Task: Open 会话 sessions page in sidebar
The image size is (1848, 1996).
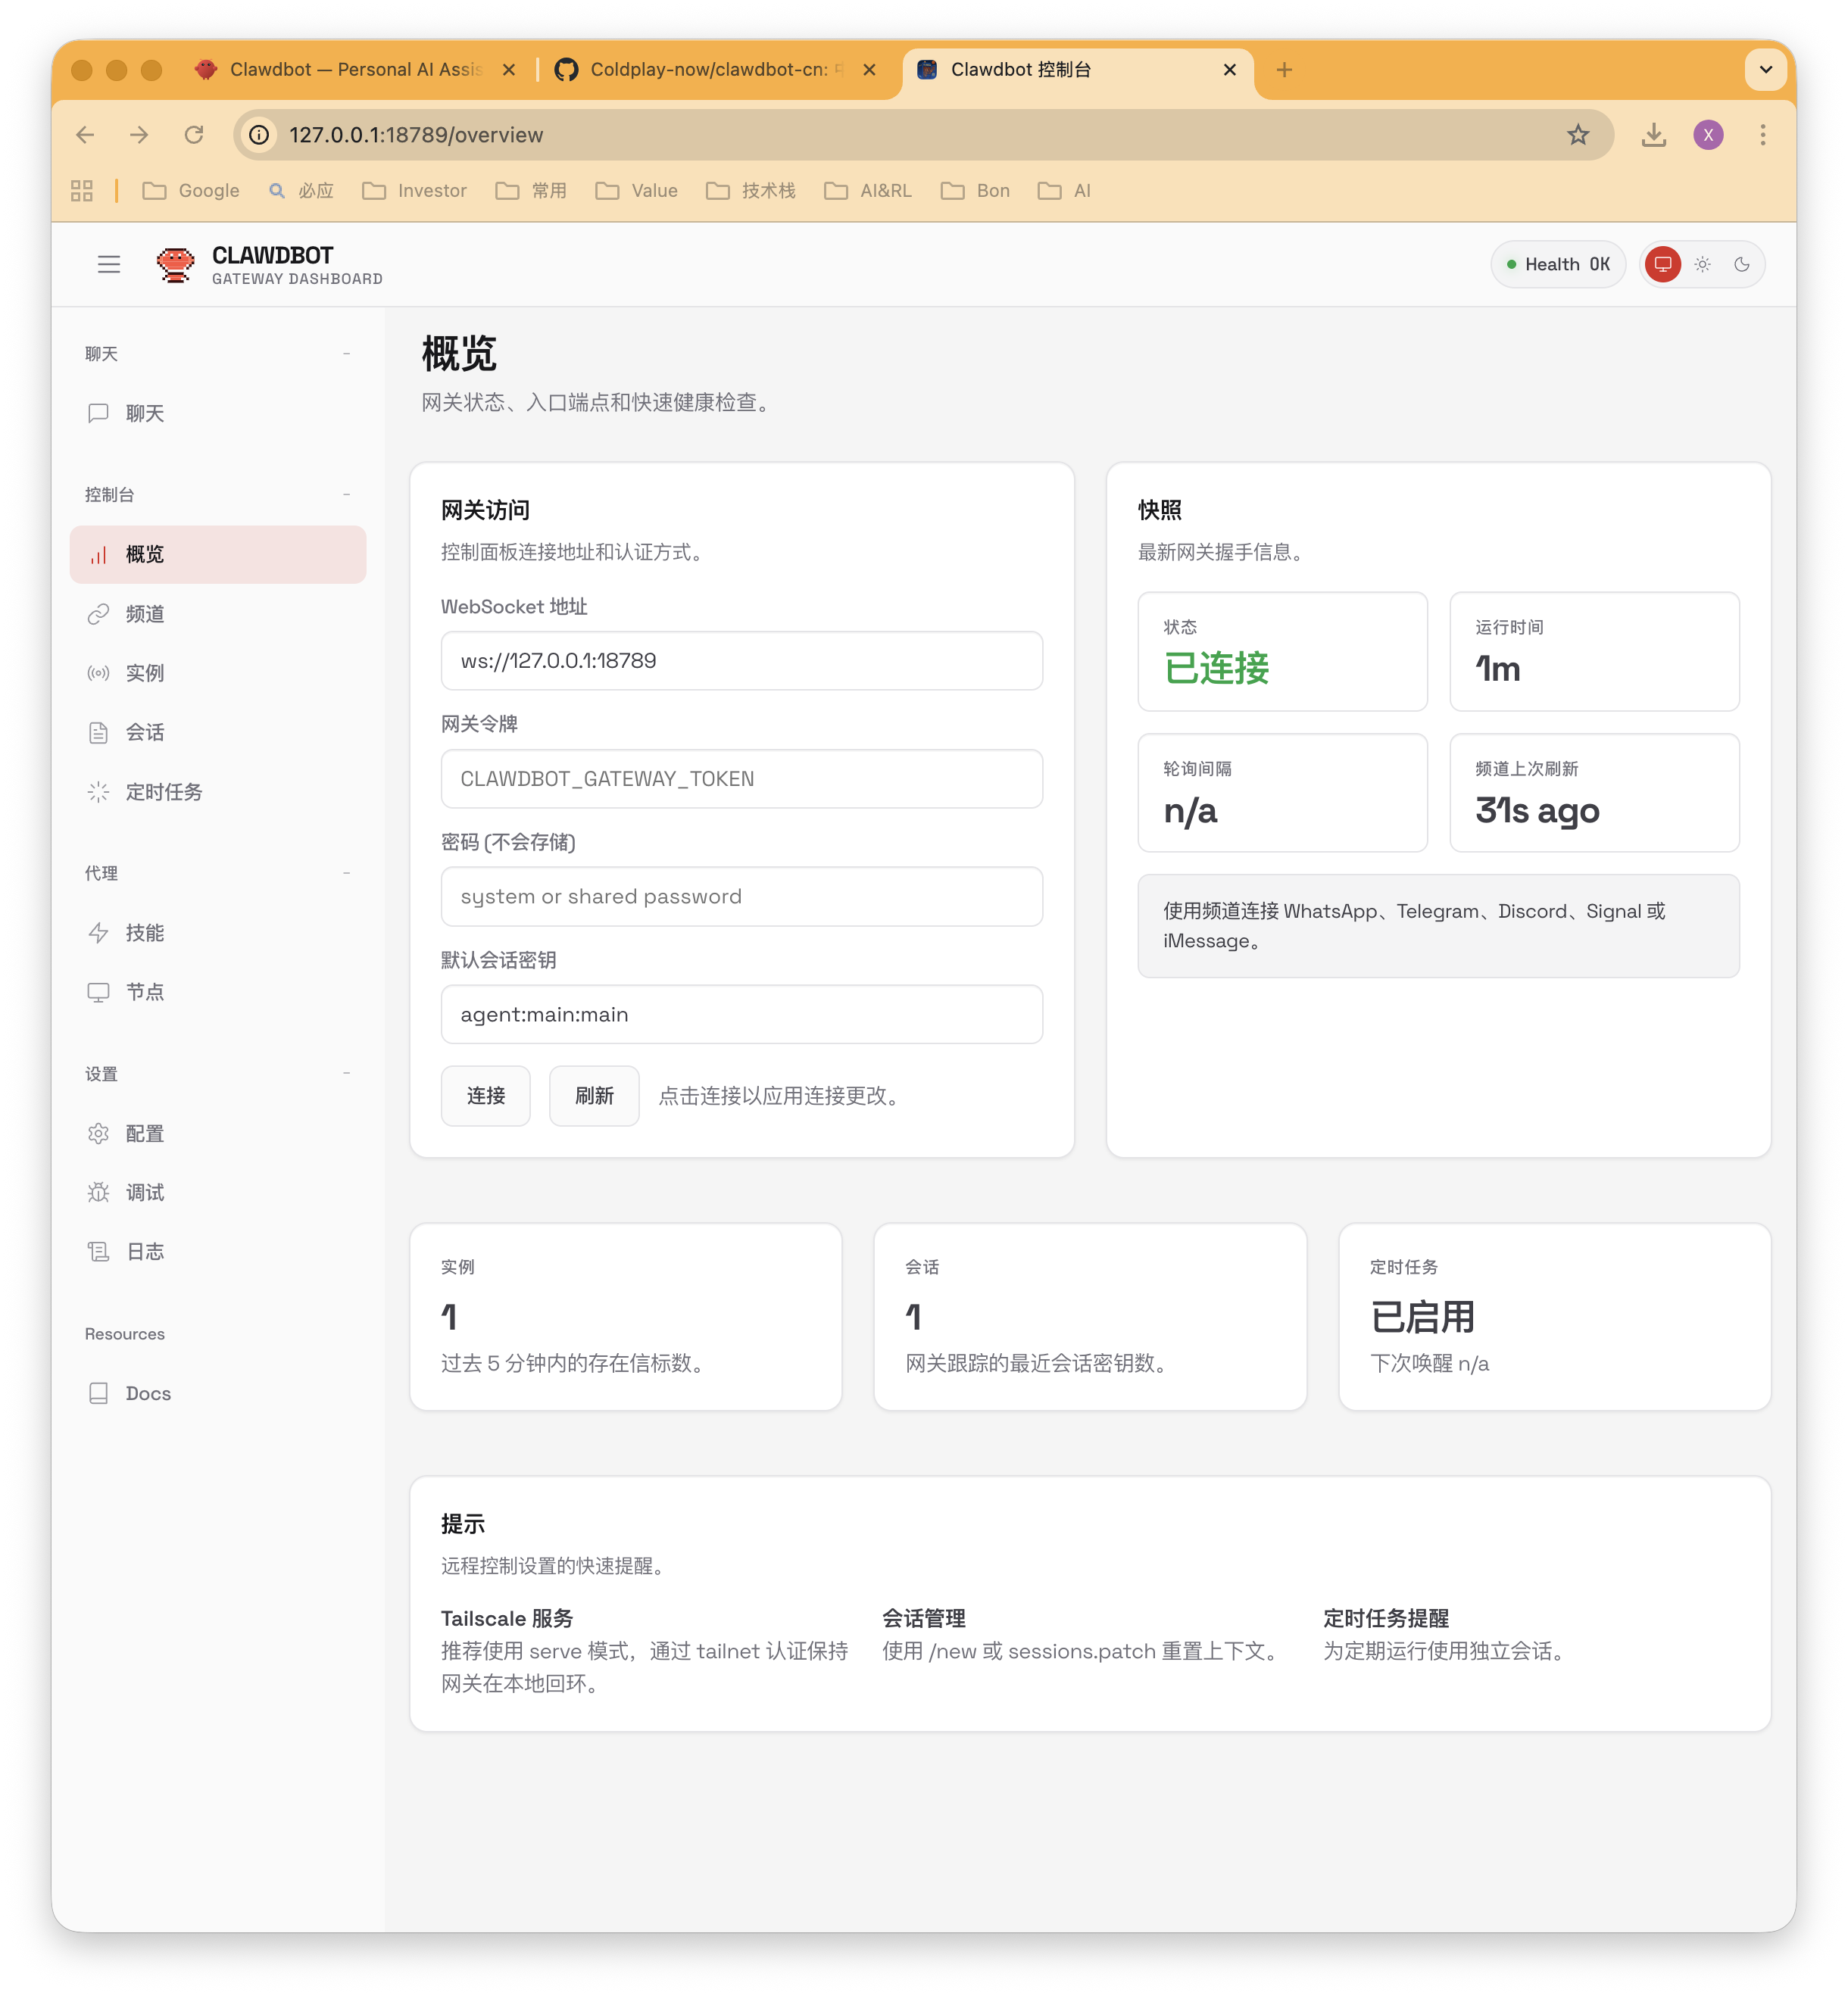Action: (218, 732)
